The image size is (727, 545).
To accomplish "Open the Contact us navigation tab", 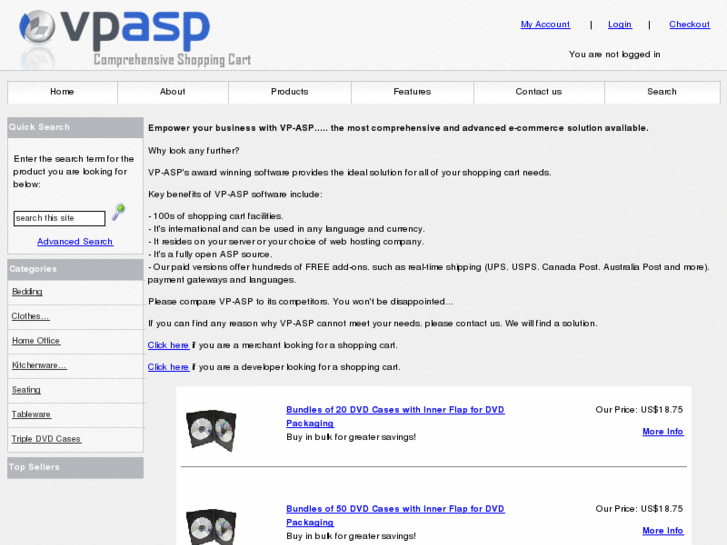I will [x=539, y=92].
